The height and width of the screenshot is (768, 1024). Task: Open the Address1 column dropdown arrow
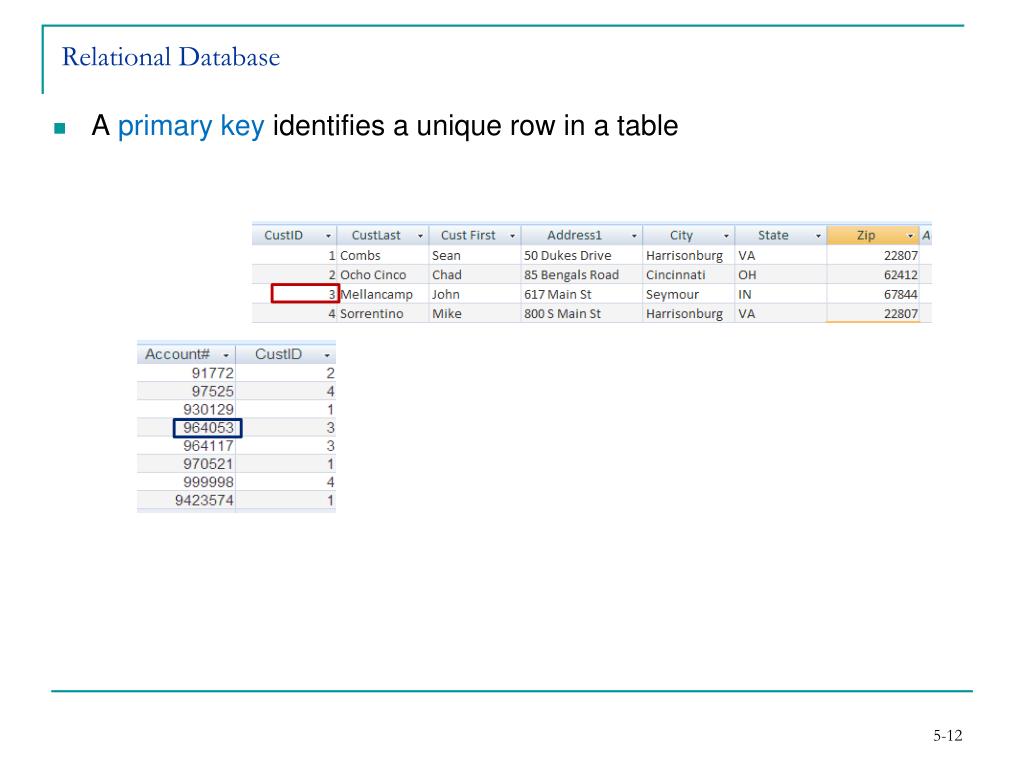click(633, 236)
